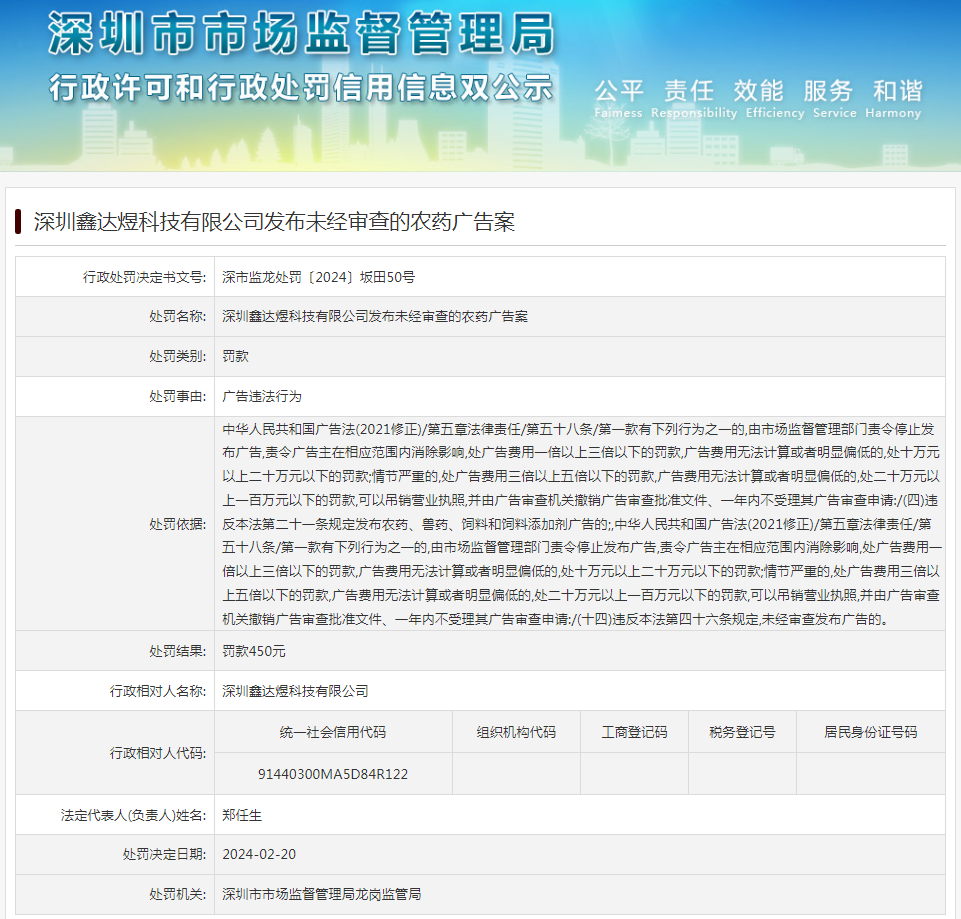Click the penalty type value 罚款

(x=235, y=356)
